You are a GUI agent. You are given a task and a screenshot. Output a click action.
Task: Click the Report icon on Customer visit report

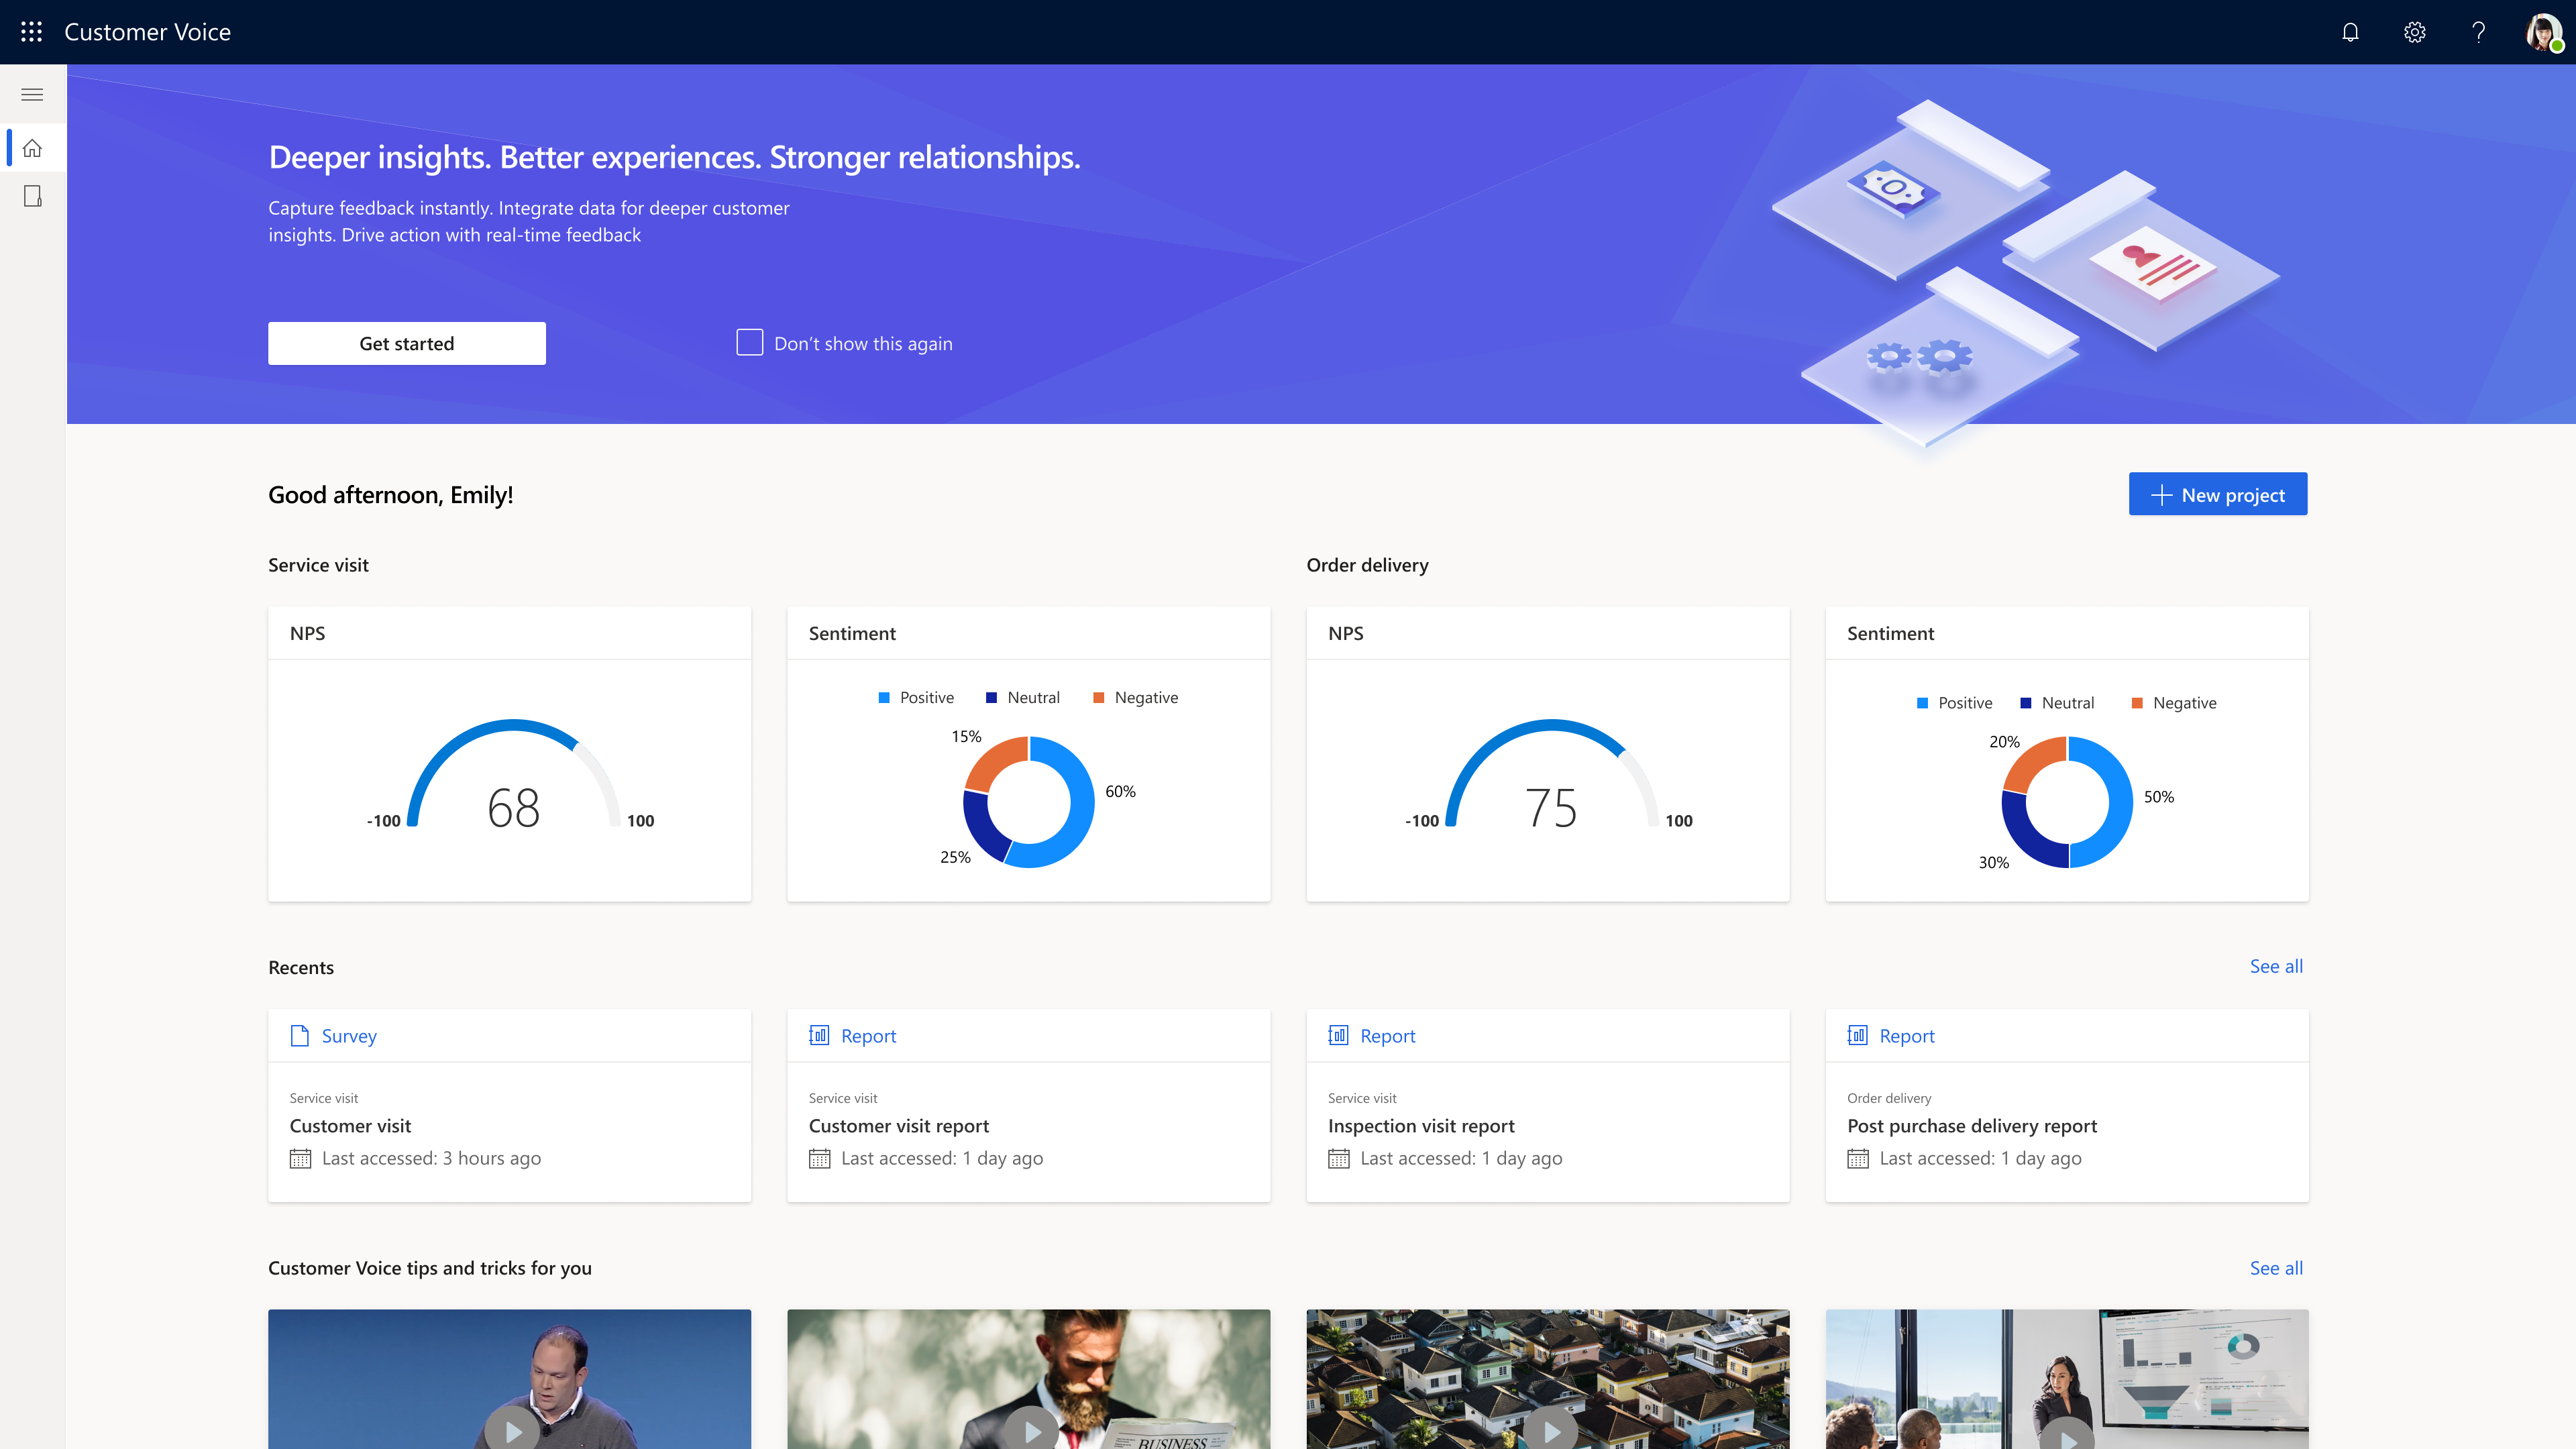820,1035
